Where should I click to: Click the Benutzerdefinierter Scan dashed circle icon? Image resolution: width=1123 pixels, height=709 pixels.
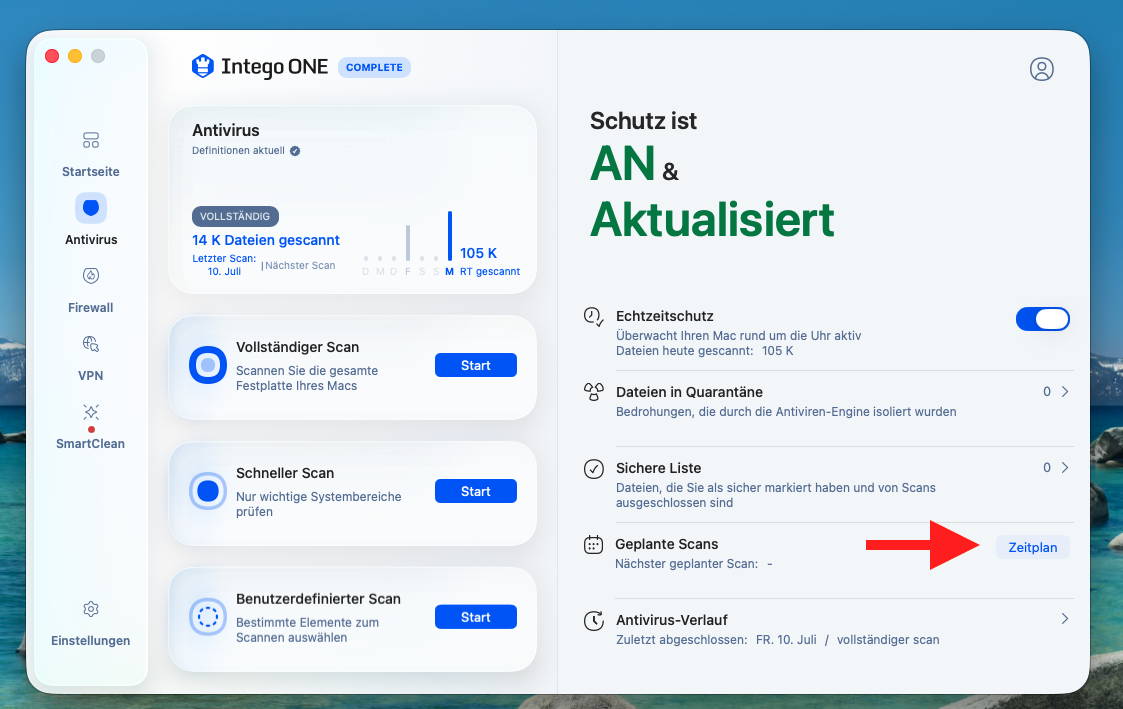point(208,617)
